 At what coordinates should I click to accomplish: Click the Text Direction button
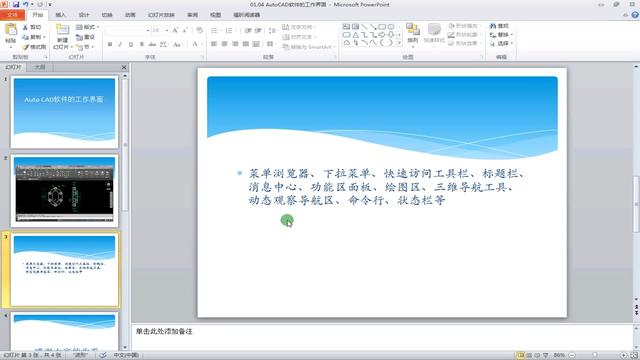coord(299,27)
